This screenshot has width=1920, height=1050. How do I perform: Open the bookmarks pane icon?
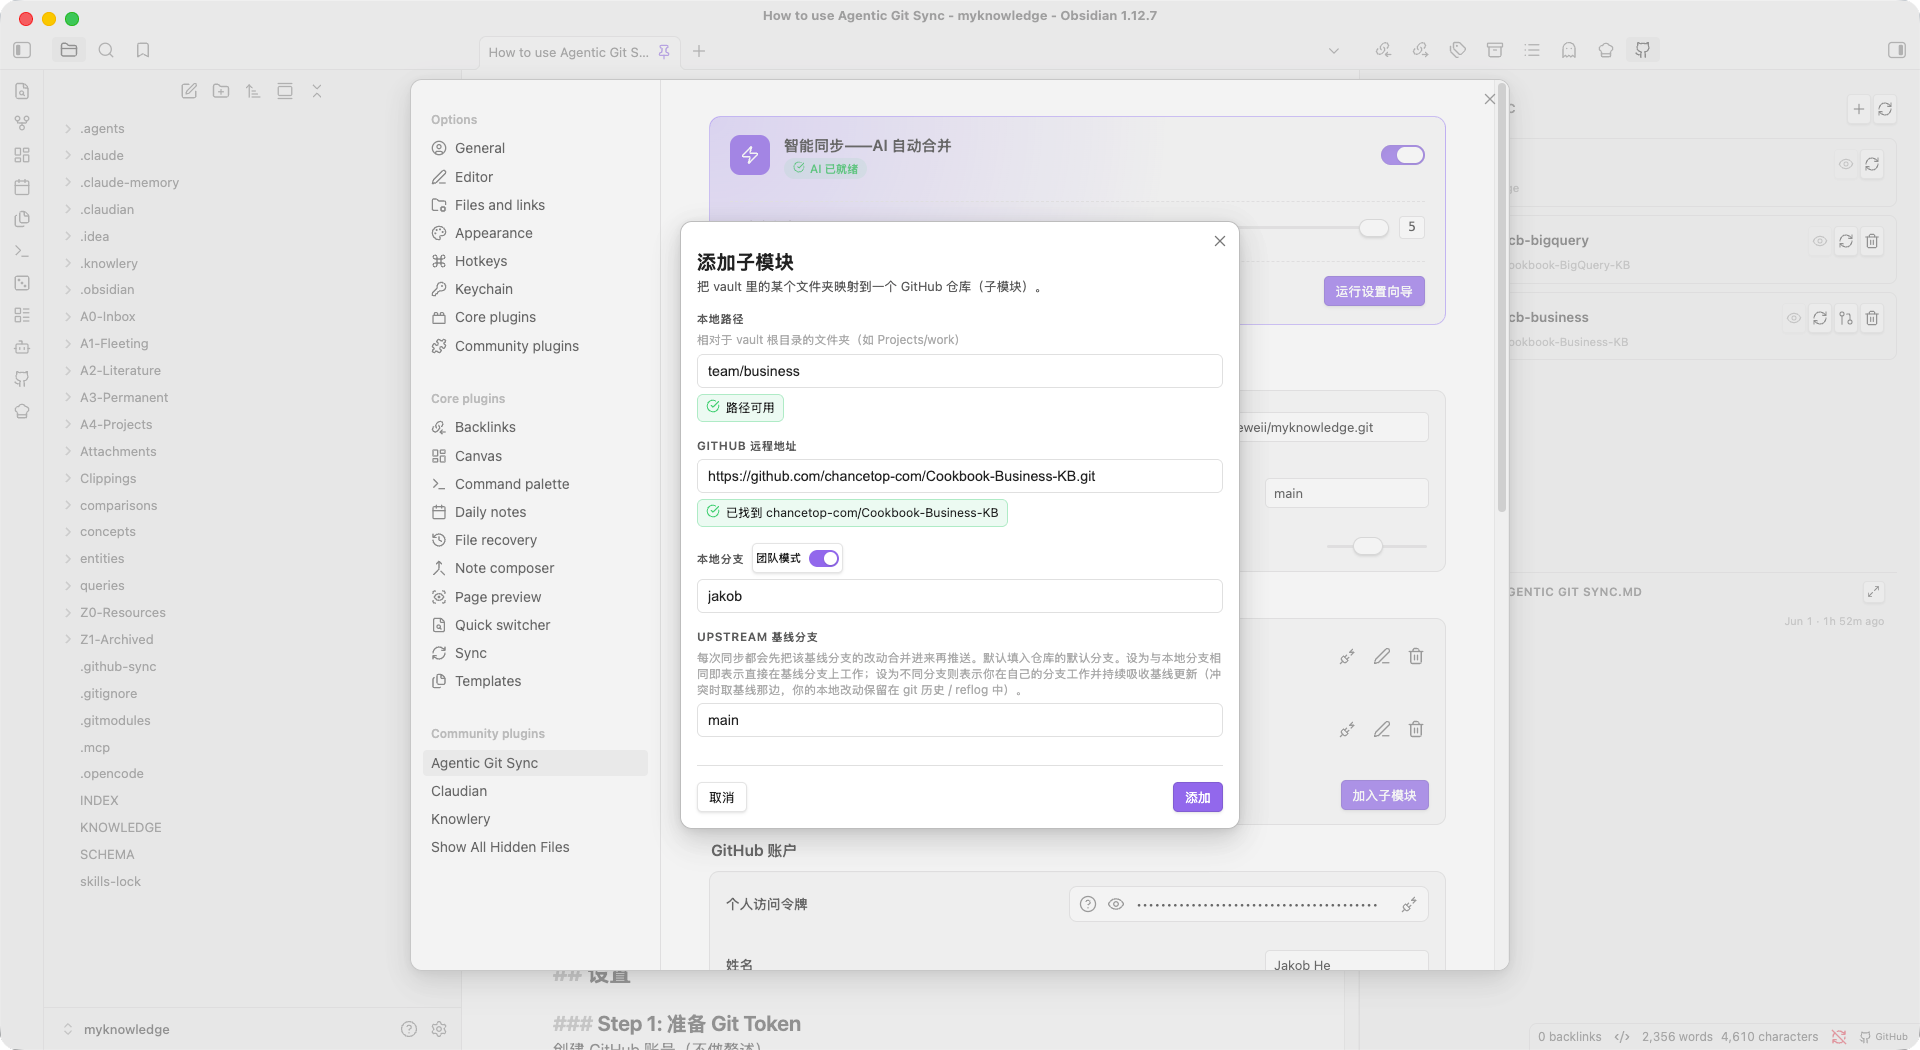click(143, 50)
